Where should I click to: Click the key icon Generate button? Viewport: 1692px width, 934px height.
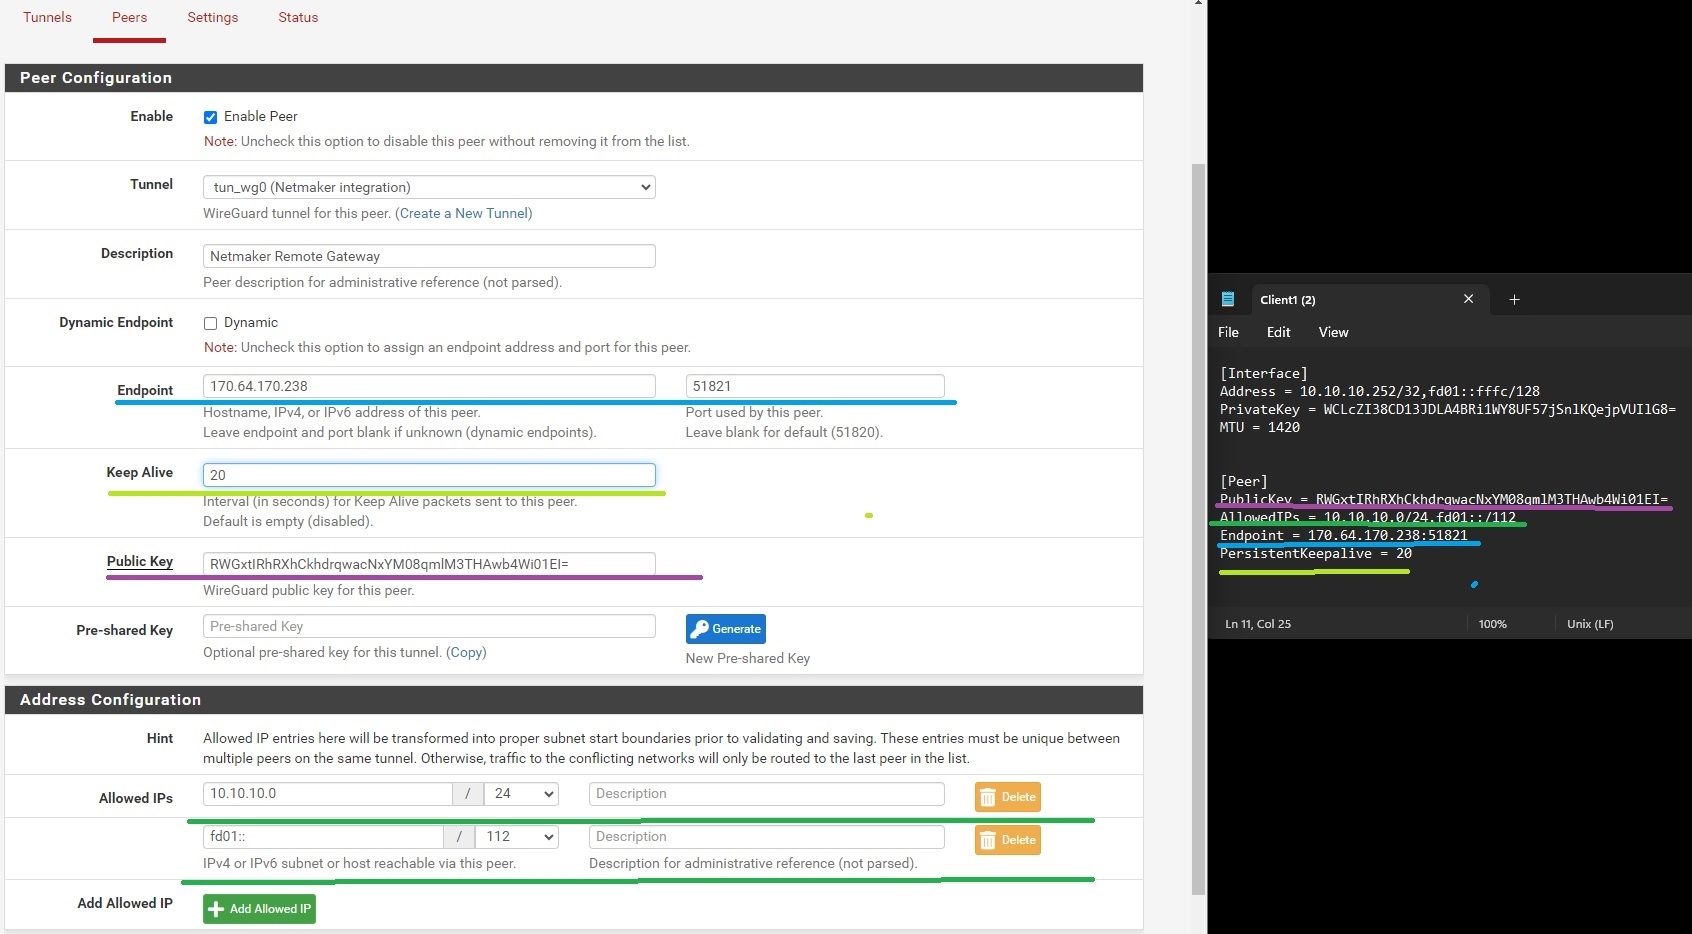(725, 629)
